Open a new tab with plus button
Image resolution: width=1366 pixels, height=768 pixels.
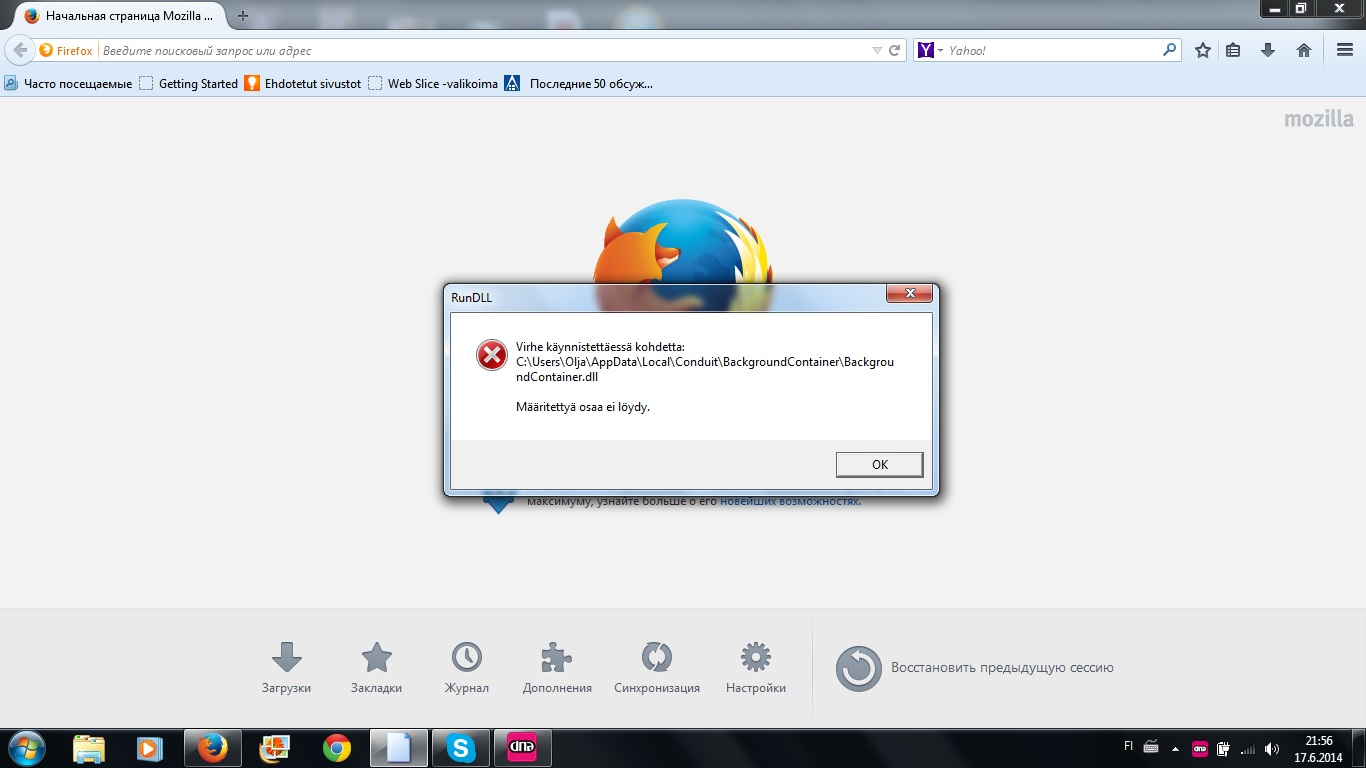point(242,16)
